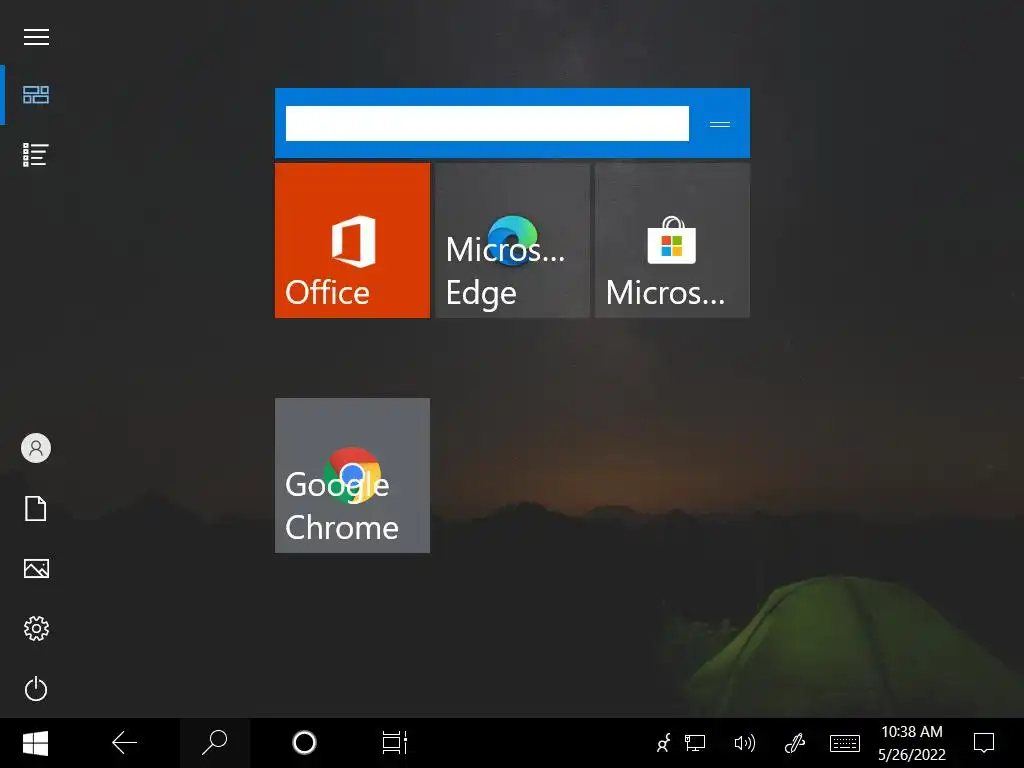Open the Pictures icon in the sidebar
1024x768 pixels.
coord(36,568)
